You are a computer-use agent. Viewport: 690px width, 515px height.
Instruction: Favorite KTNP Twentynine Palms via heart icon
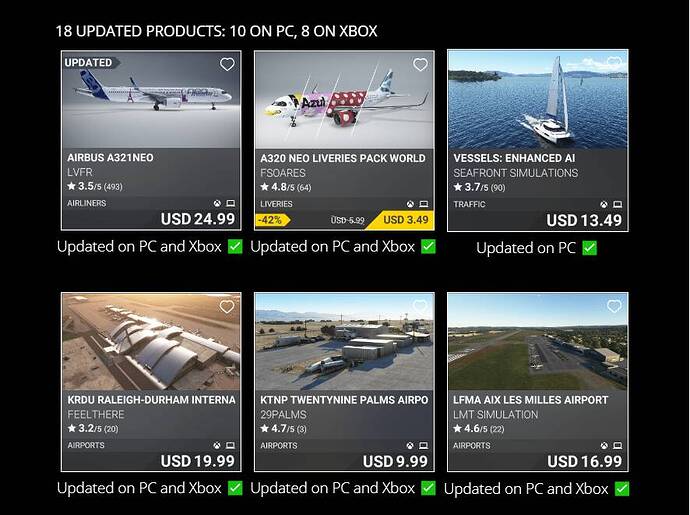pyautogui.click(x=420, y=305)
